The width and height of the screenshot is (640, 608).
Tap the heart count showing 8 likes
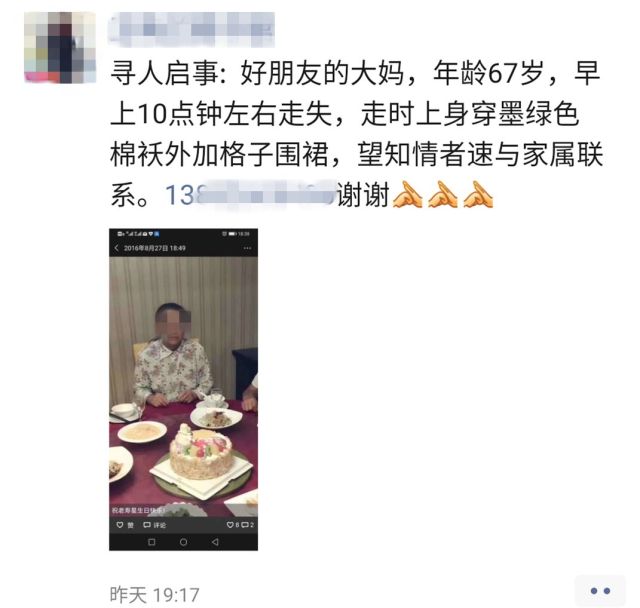point(233,525)
